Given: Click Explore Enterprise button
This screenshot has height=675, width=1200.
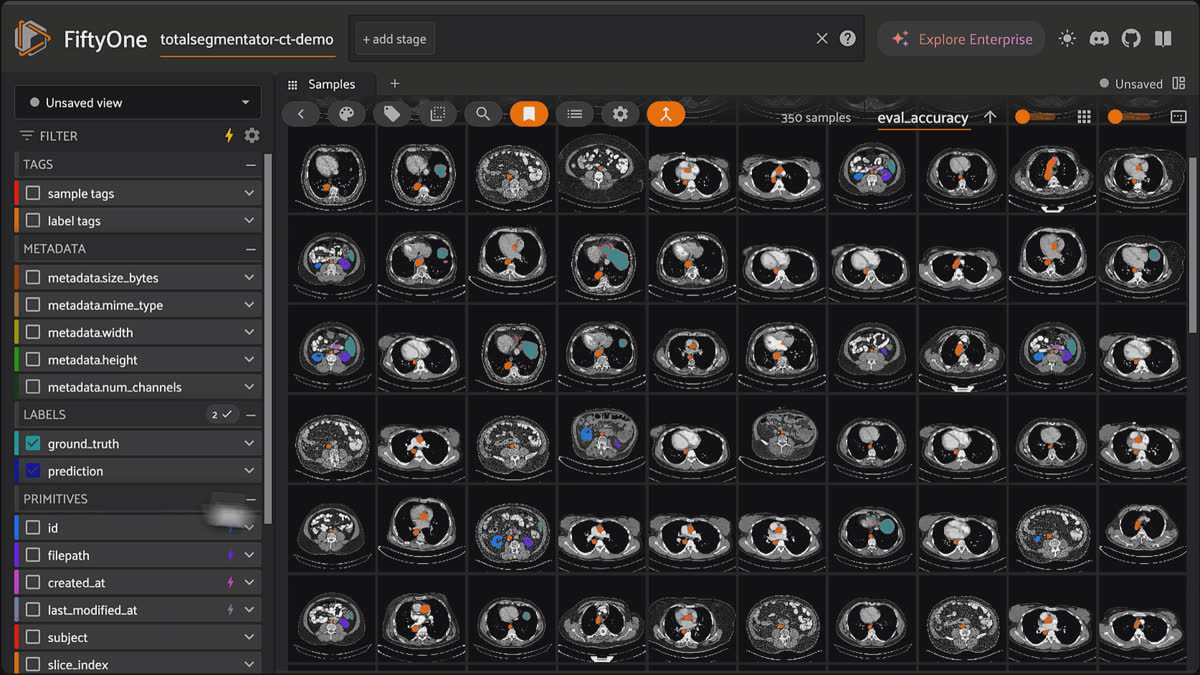Looking at the screenshot, I should click(962, 39).
